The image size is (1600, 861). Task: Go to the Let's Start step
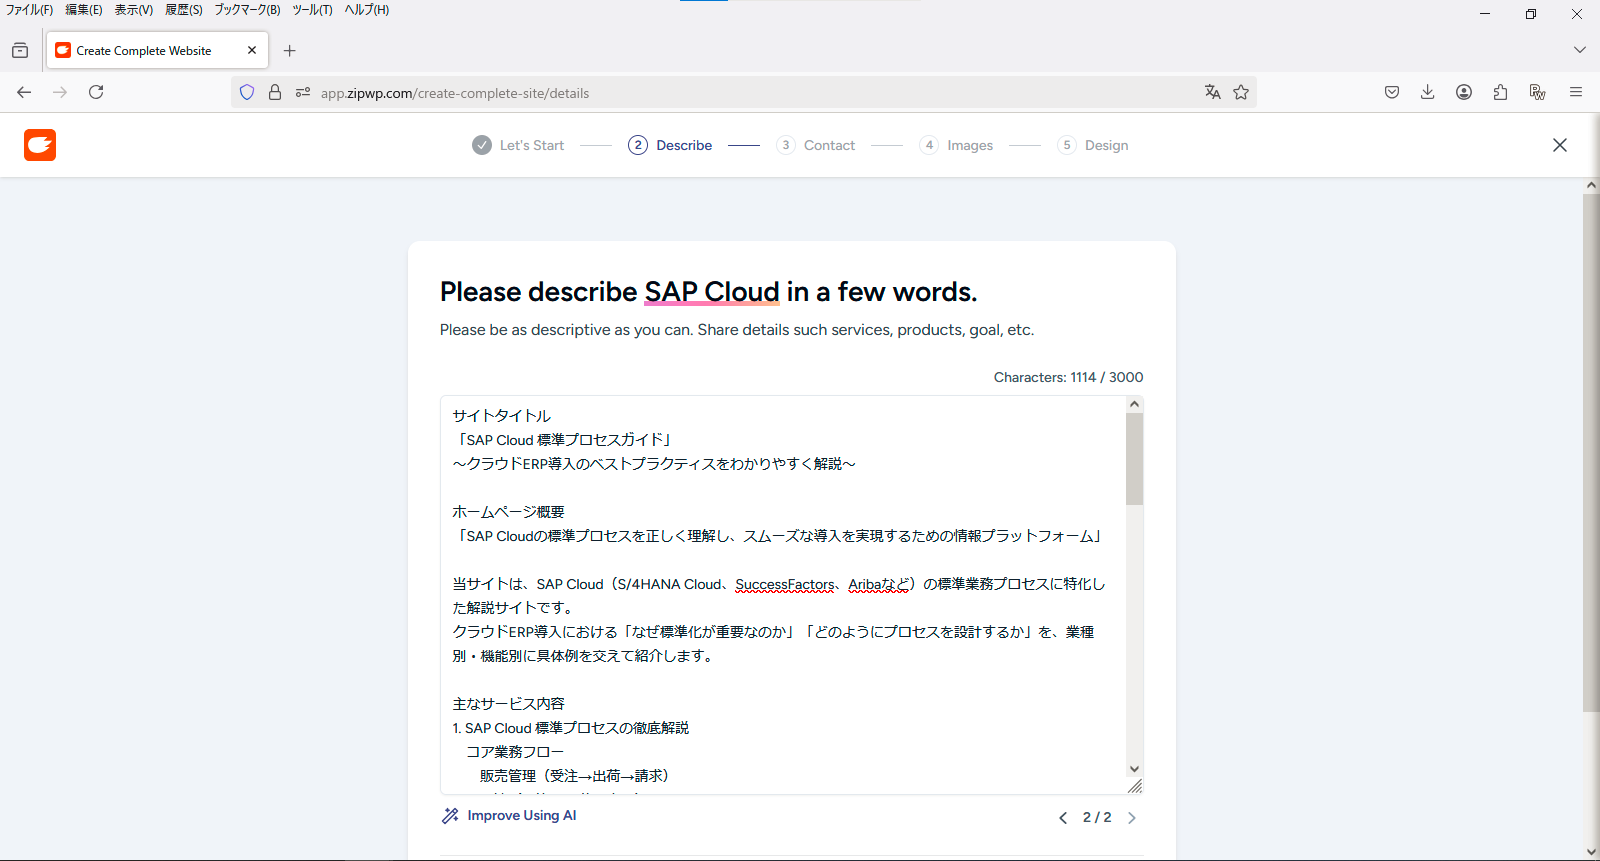[x=518, y=145]
